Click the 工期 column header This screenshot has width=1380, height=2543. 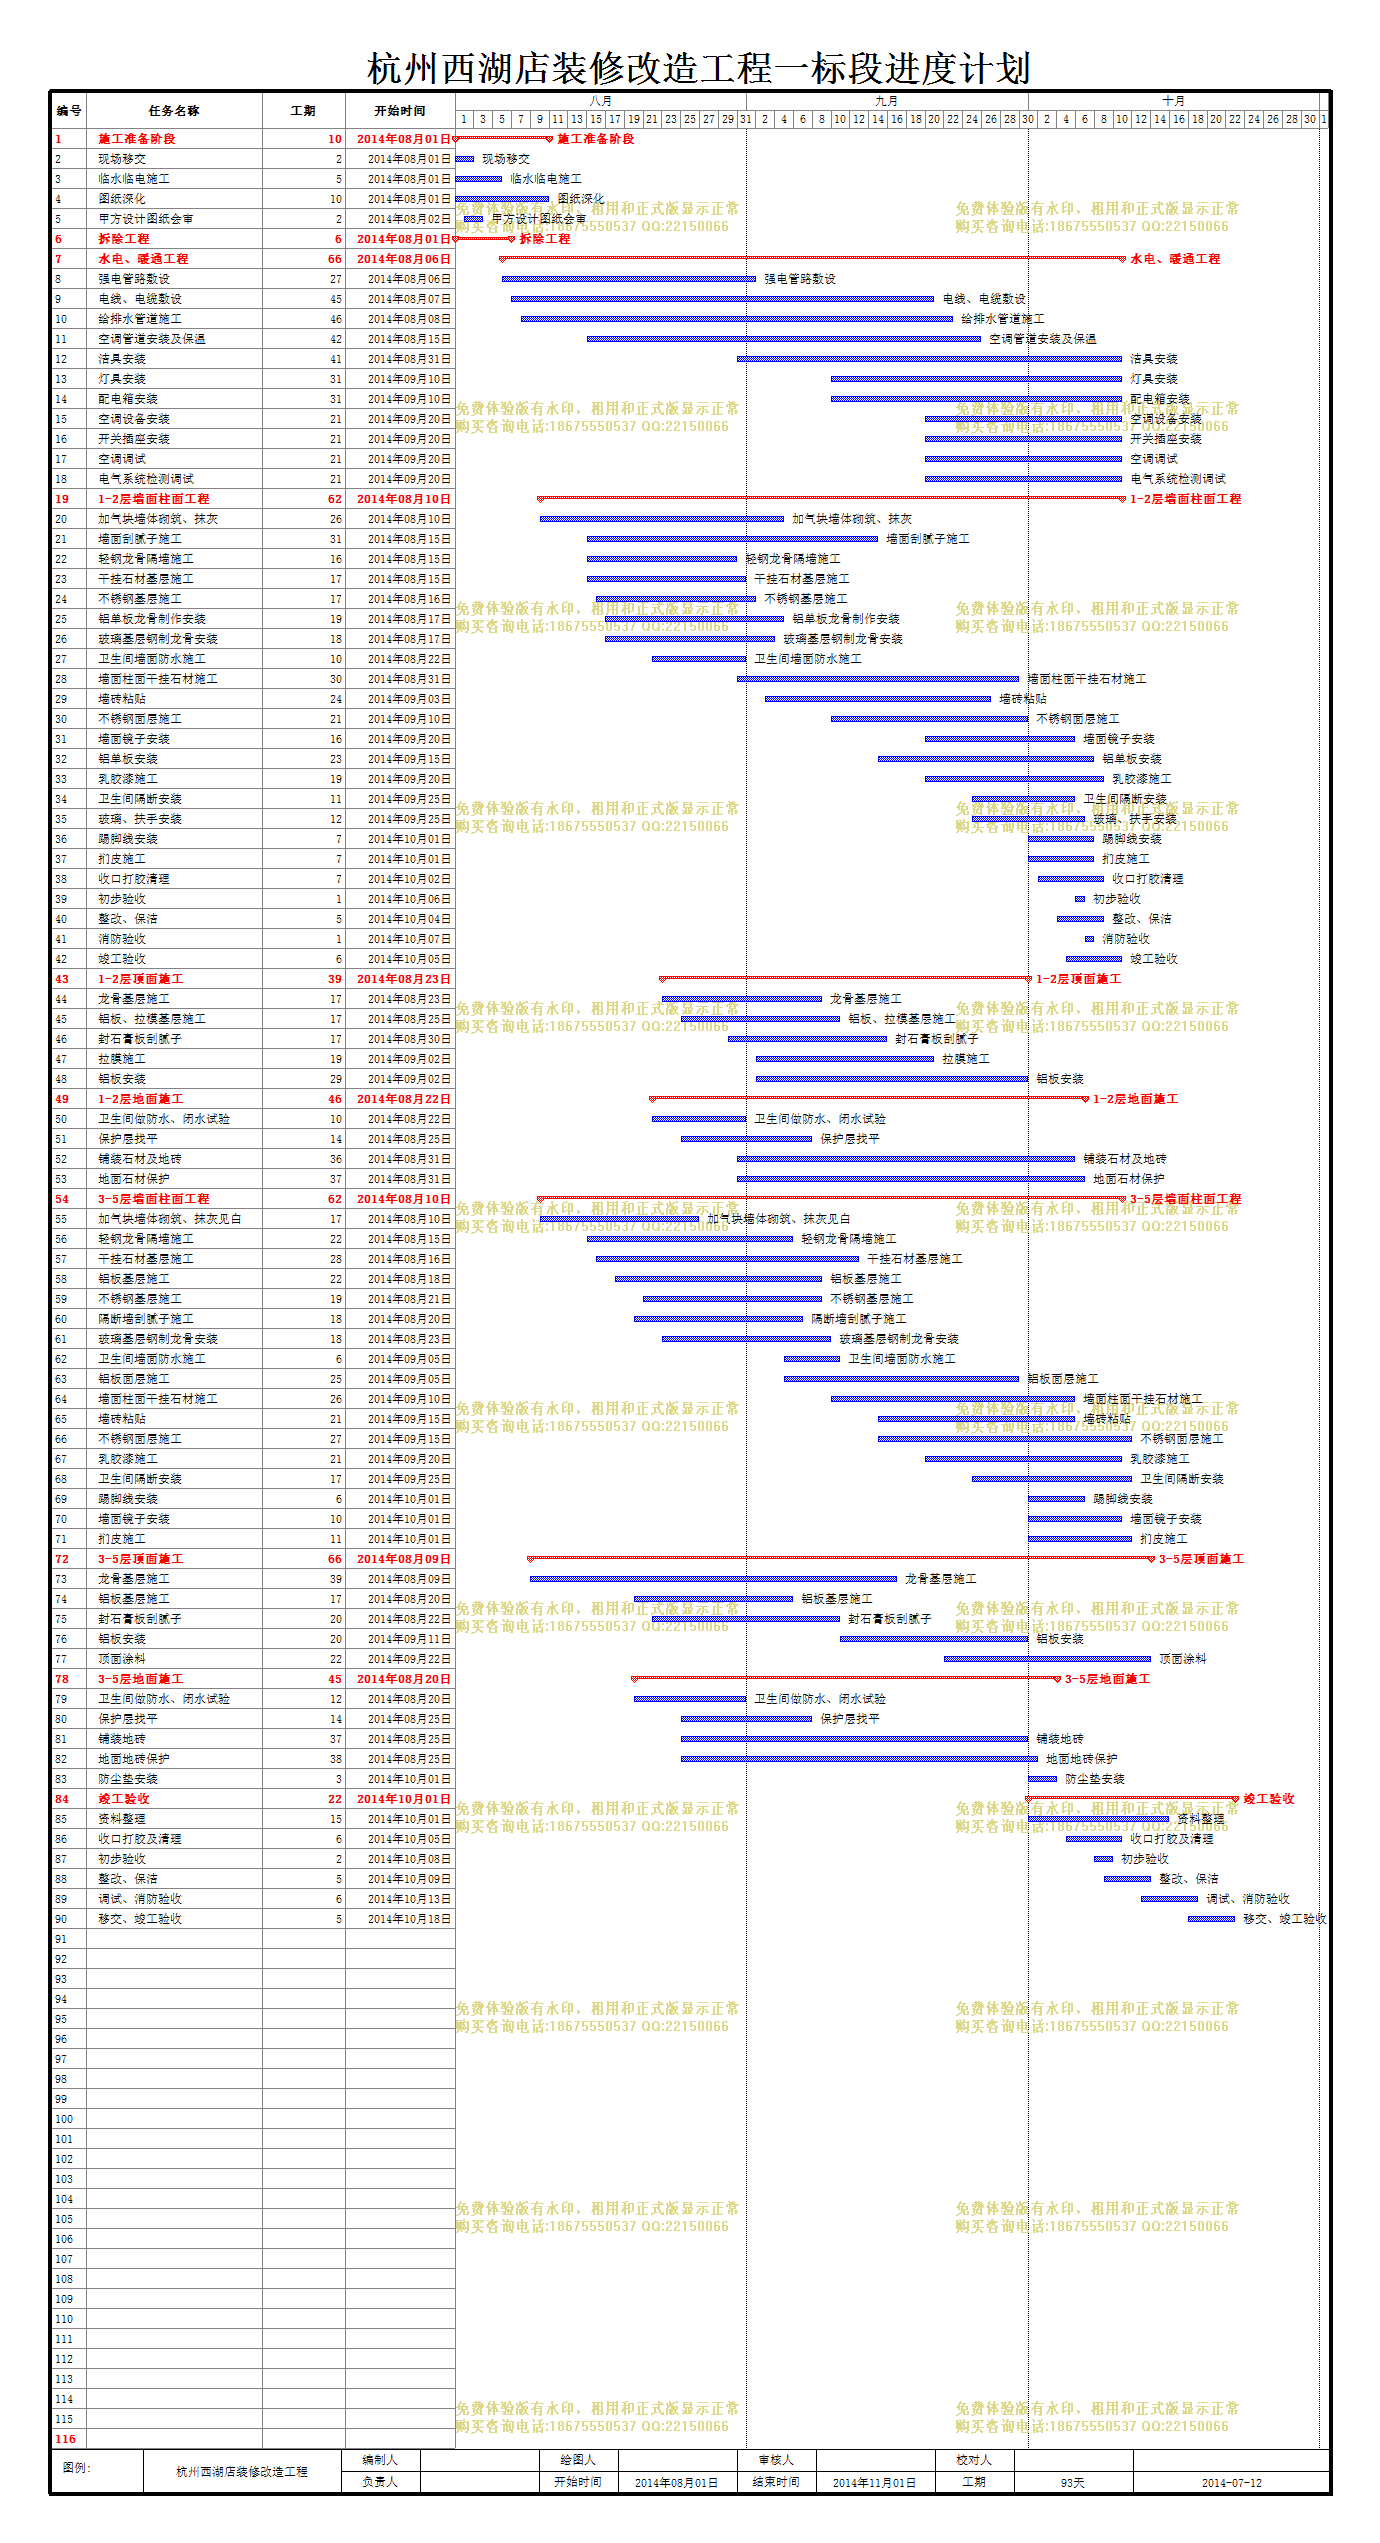(x=303, y=111)
